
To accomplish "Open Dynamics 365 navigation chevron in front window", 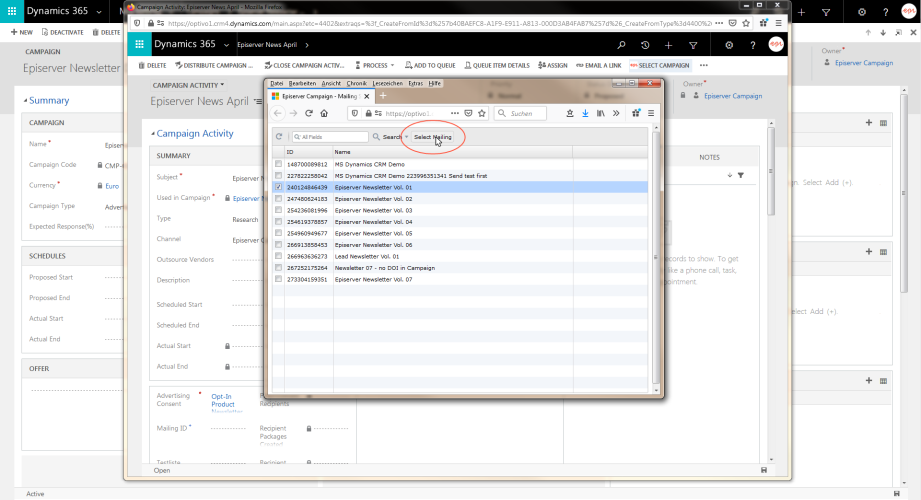I will click(226, 45).
